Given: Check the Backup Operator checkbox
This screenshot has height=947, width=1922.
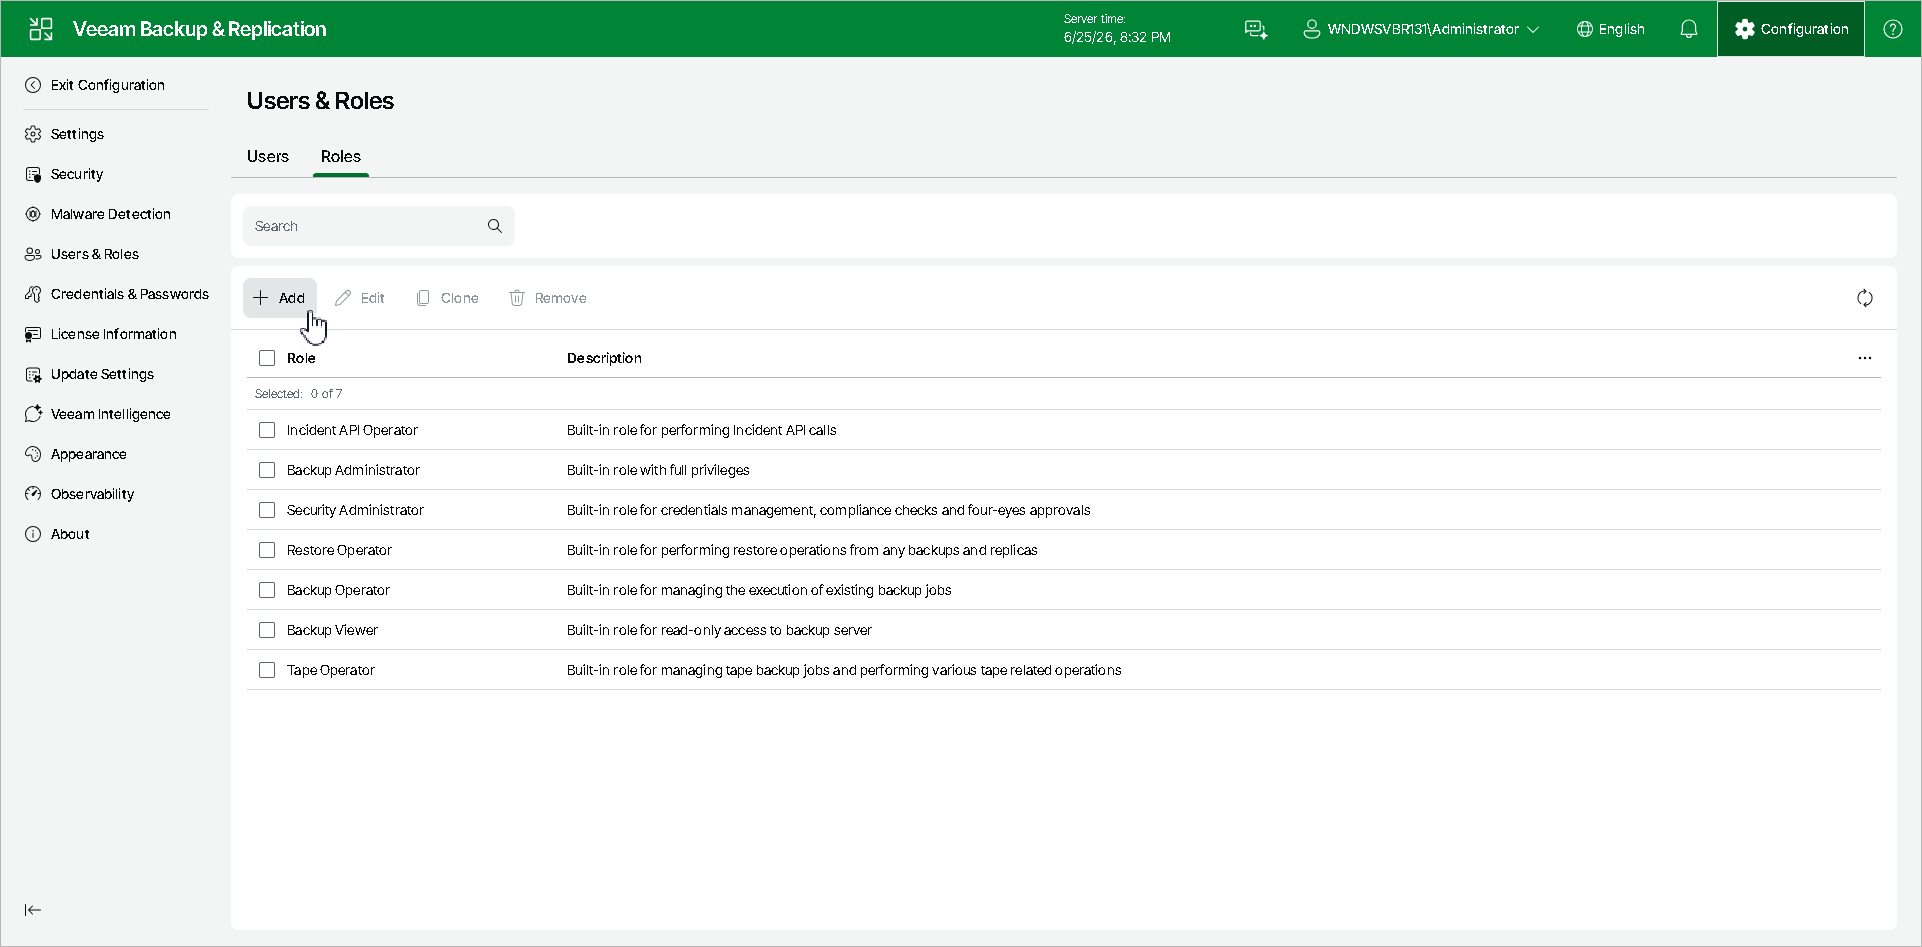Looking at the screenshot, I should coord(267,590).
